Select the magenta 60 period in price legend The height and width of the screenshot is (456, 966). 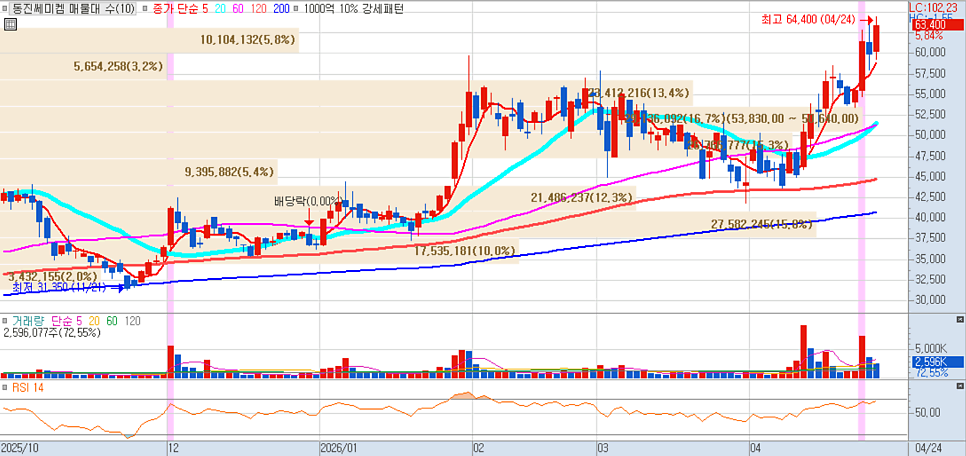238,10
